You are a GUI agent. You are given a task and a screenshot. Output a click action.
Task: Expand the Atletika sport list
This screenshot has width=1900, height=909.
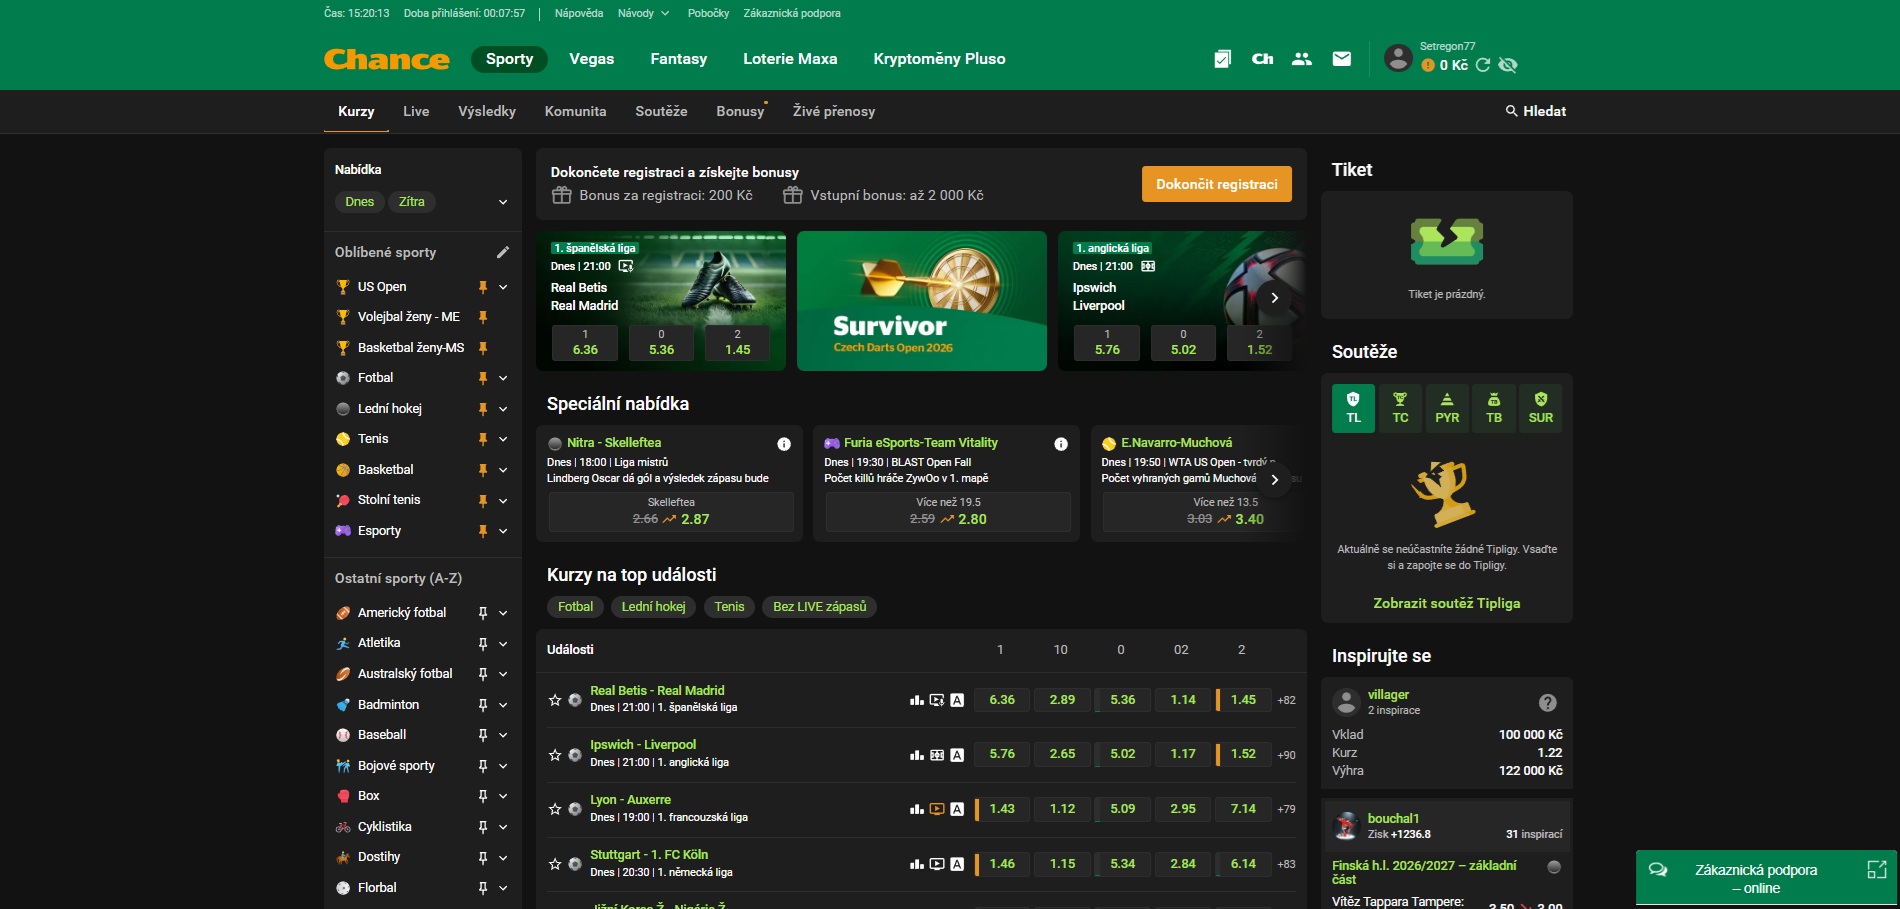pyautogui.click(x=503, y=643)
